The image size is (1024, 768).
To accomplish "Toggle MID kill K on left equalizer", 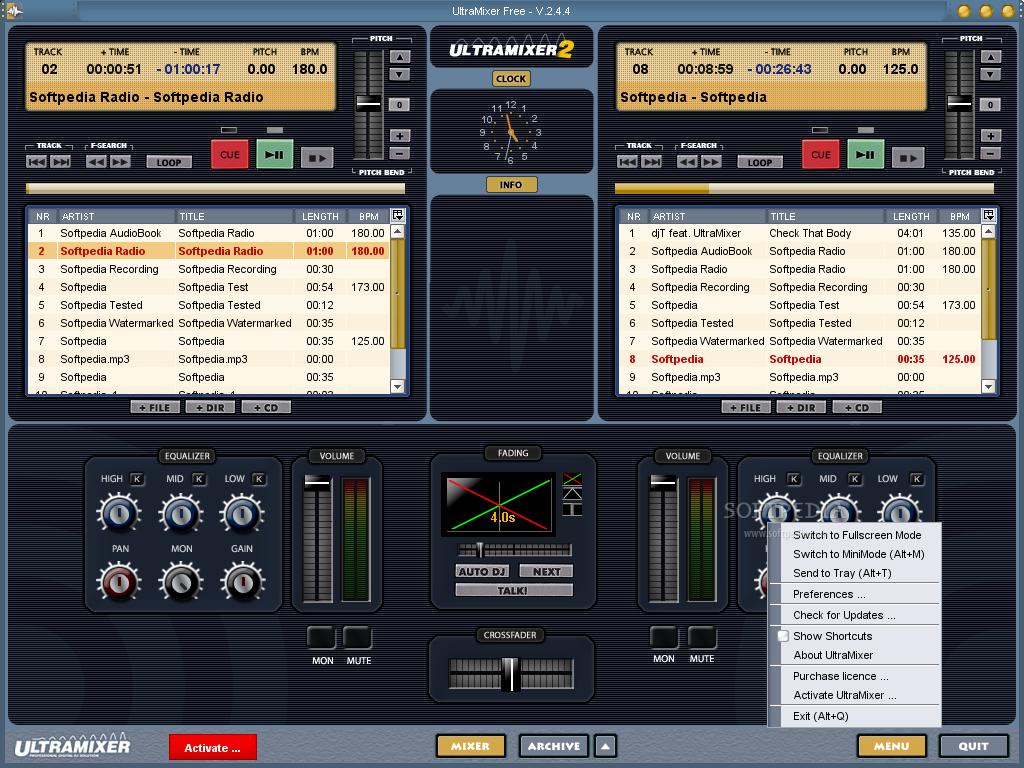I will click(x=199, y=479).
